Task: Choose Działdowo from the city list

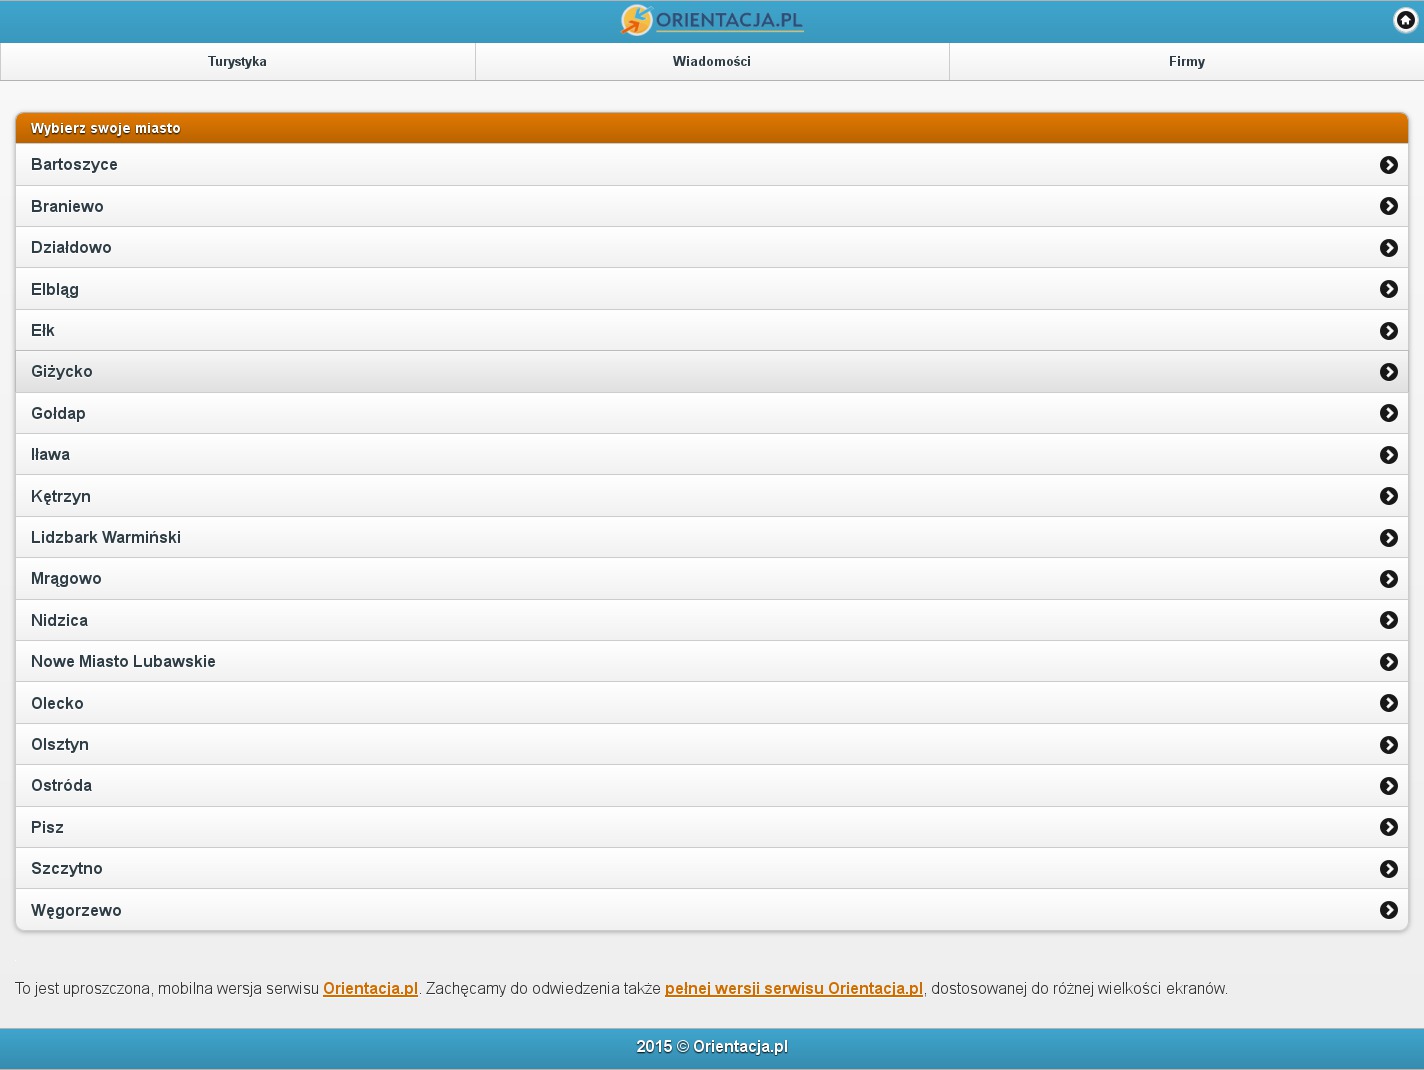Action: 71,247
